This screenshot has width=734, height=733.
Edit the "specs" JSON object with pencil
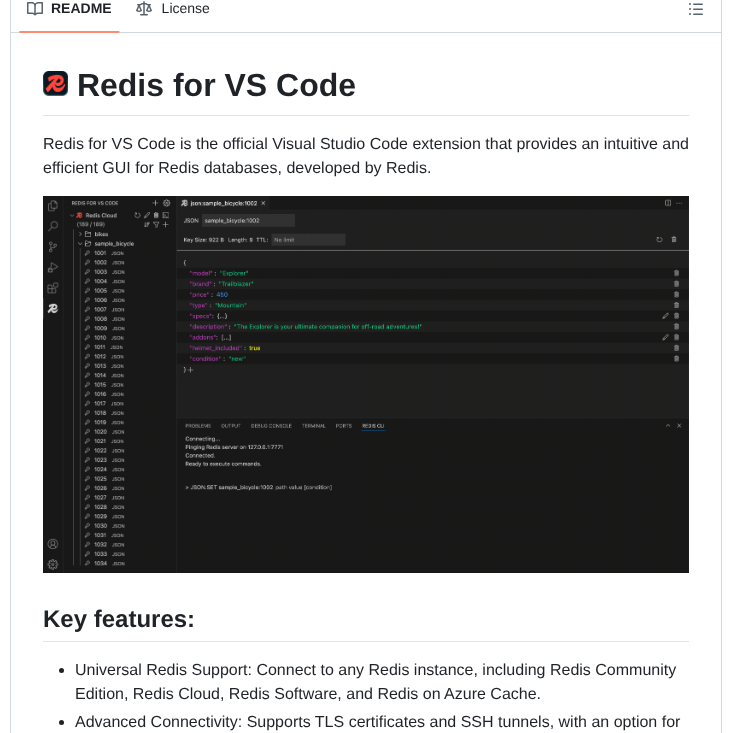point(665,316)
